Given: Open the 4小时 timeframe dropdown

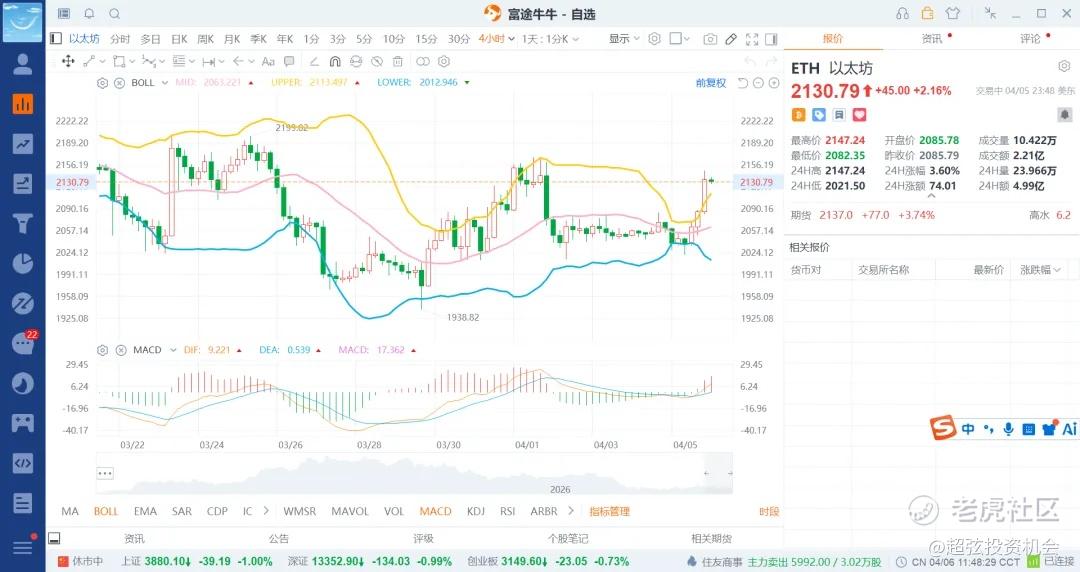Looking at the screenshot, I should click(495, 39).
